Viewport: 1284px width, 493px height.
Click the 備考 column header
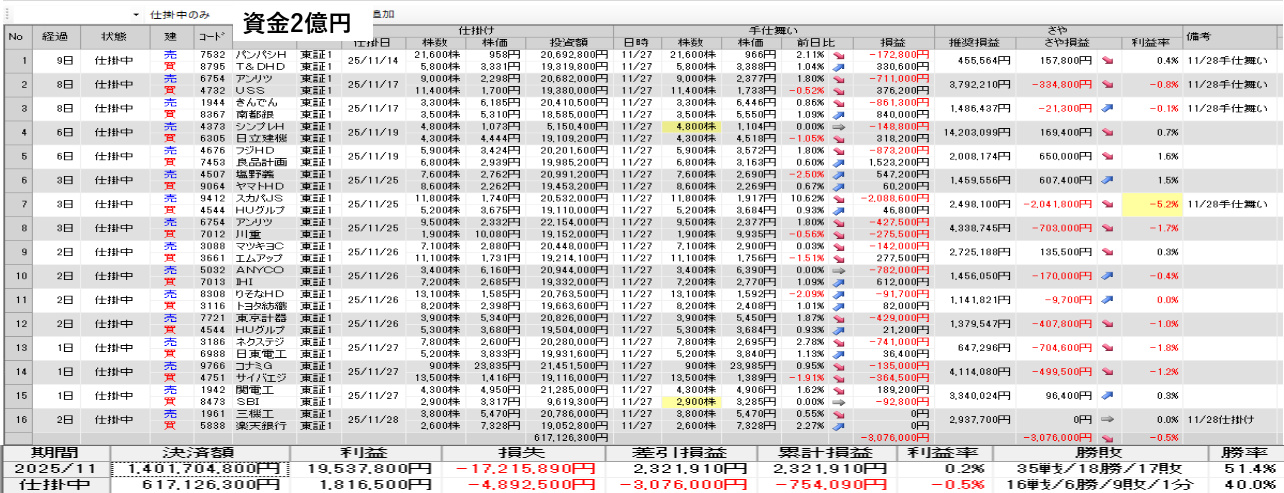point(1200,37)
